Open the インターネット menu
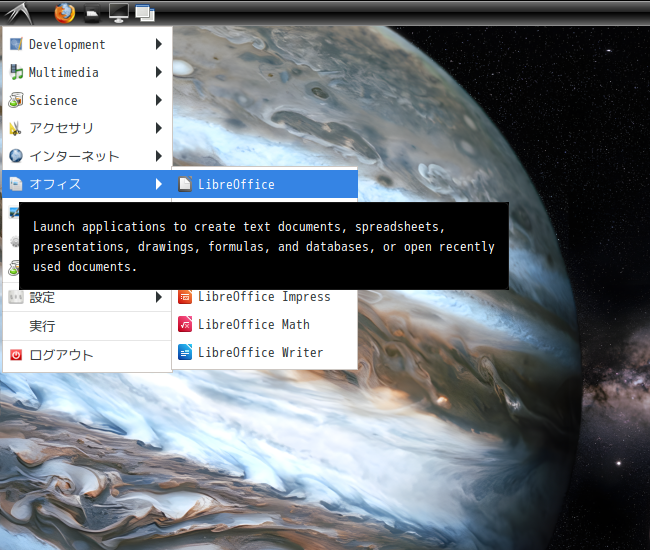The image size is (650, 550). point(87,156)
